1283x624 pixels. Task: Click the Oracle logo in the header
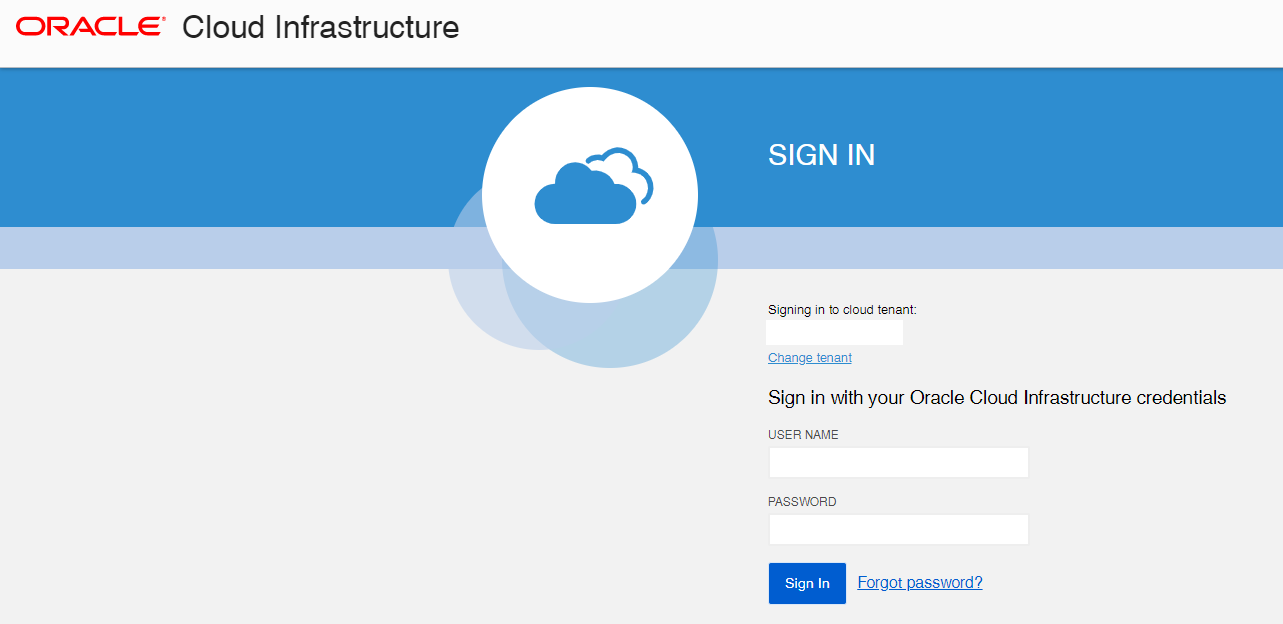(x=91, y=27)
